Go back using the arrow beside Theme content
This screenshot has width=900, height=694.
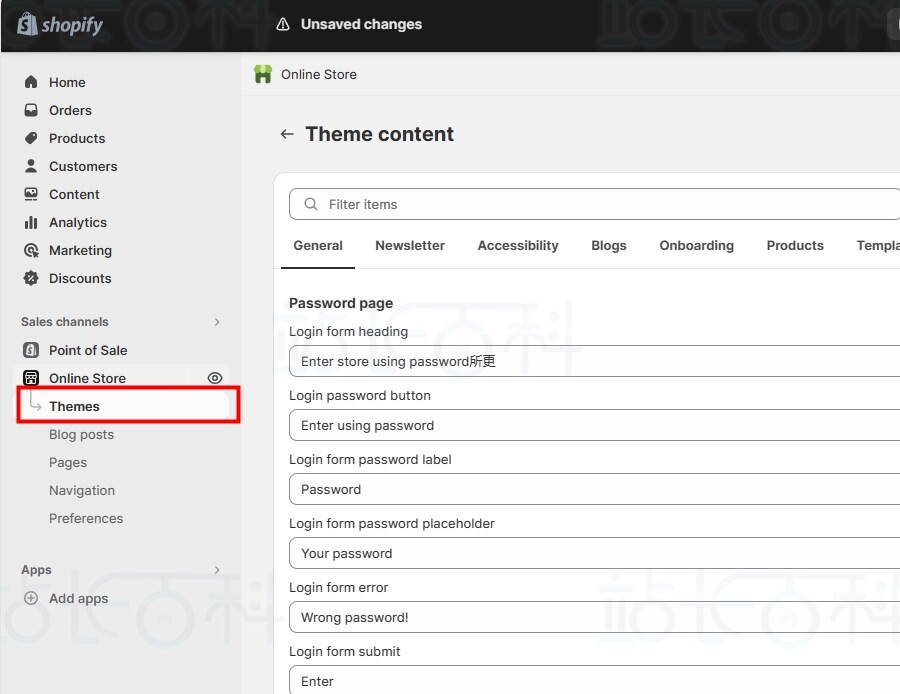tap(287, 134)
